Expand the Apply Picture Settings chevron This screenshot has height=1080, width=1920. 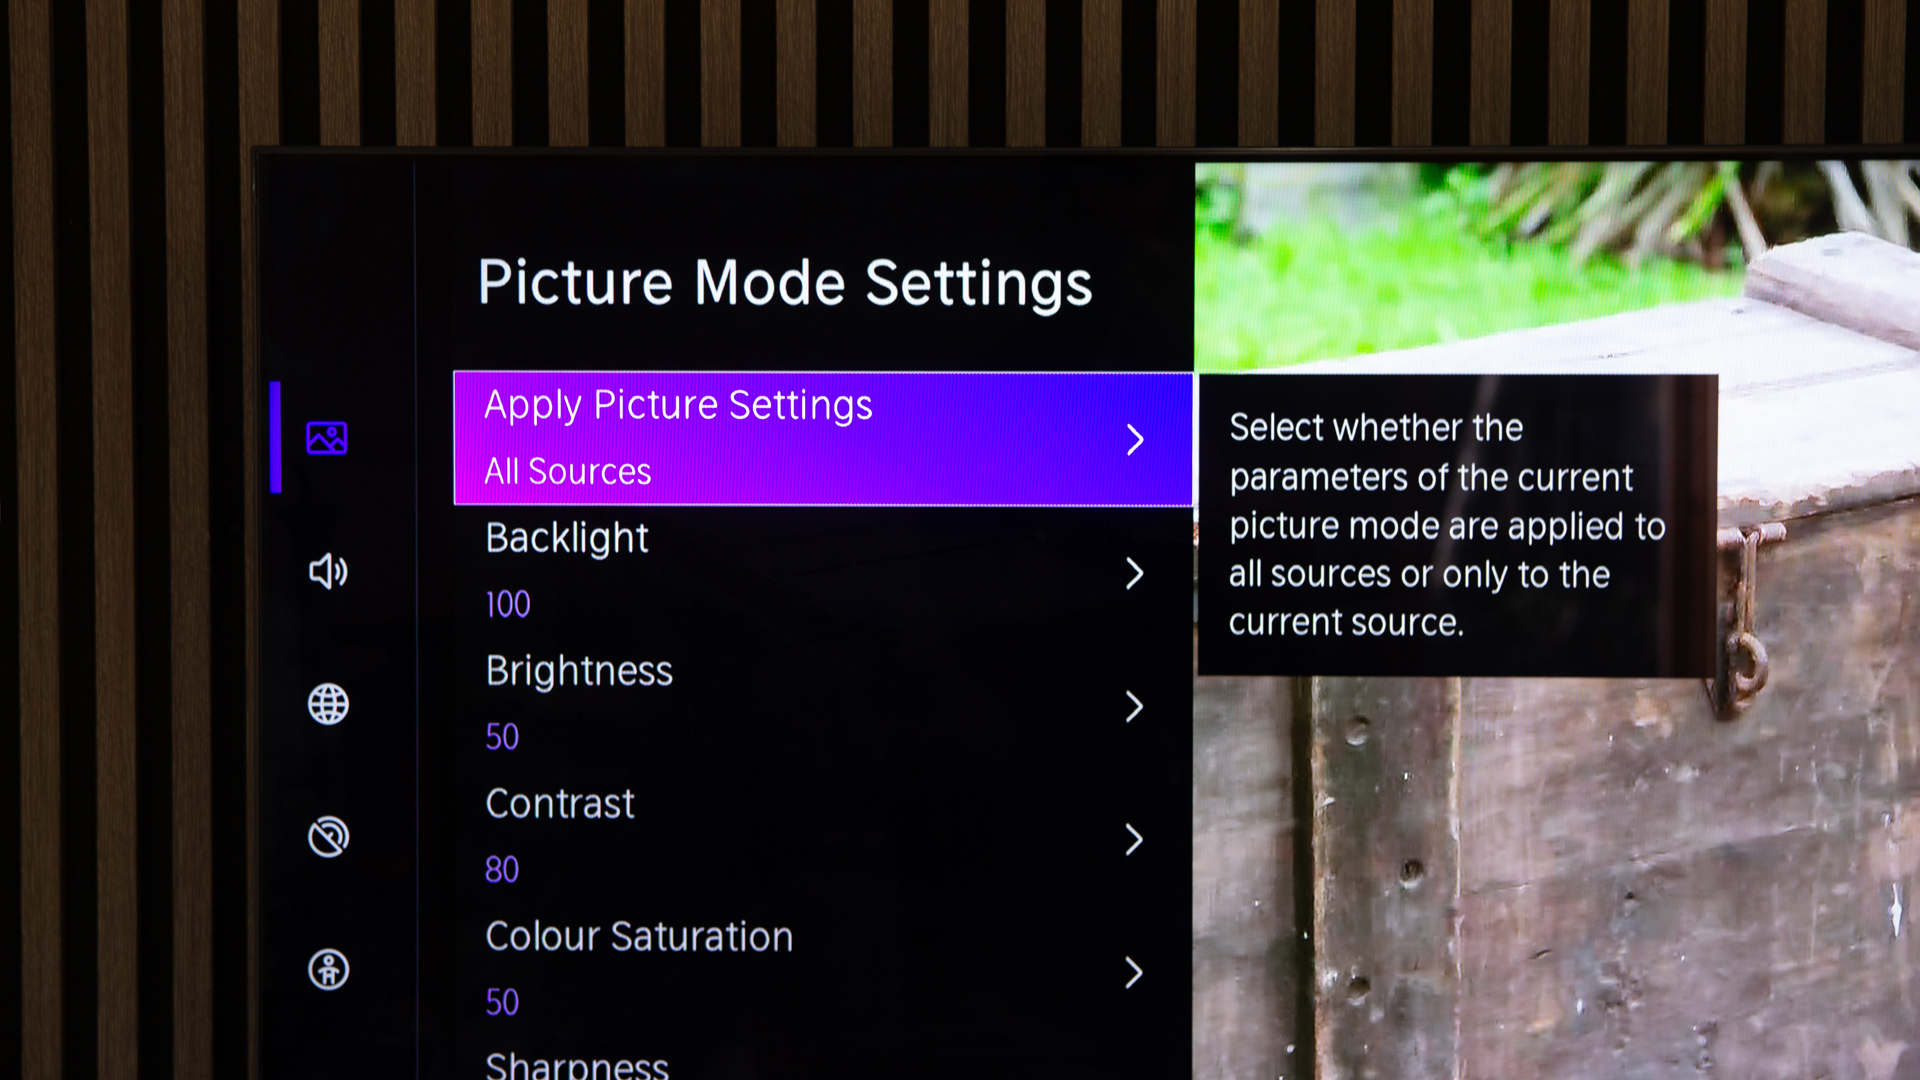[x=1135, y=440]
